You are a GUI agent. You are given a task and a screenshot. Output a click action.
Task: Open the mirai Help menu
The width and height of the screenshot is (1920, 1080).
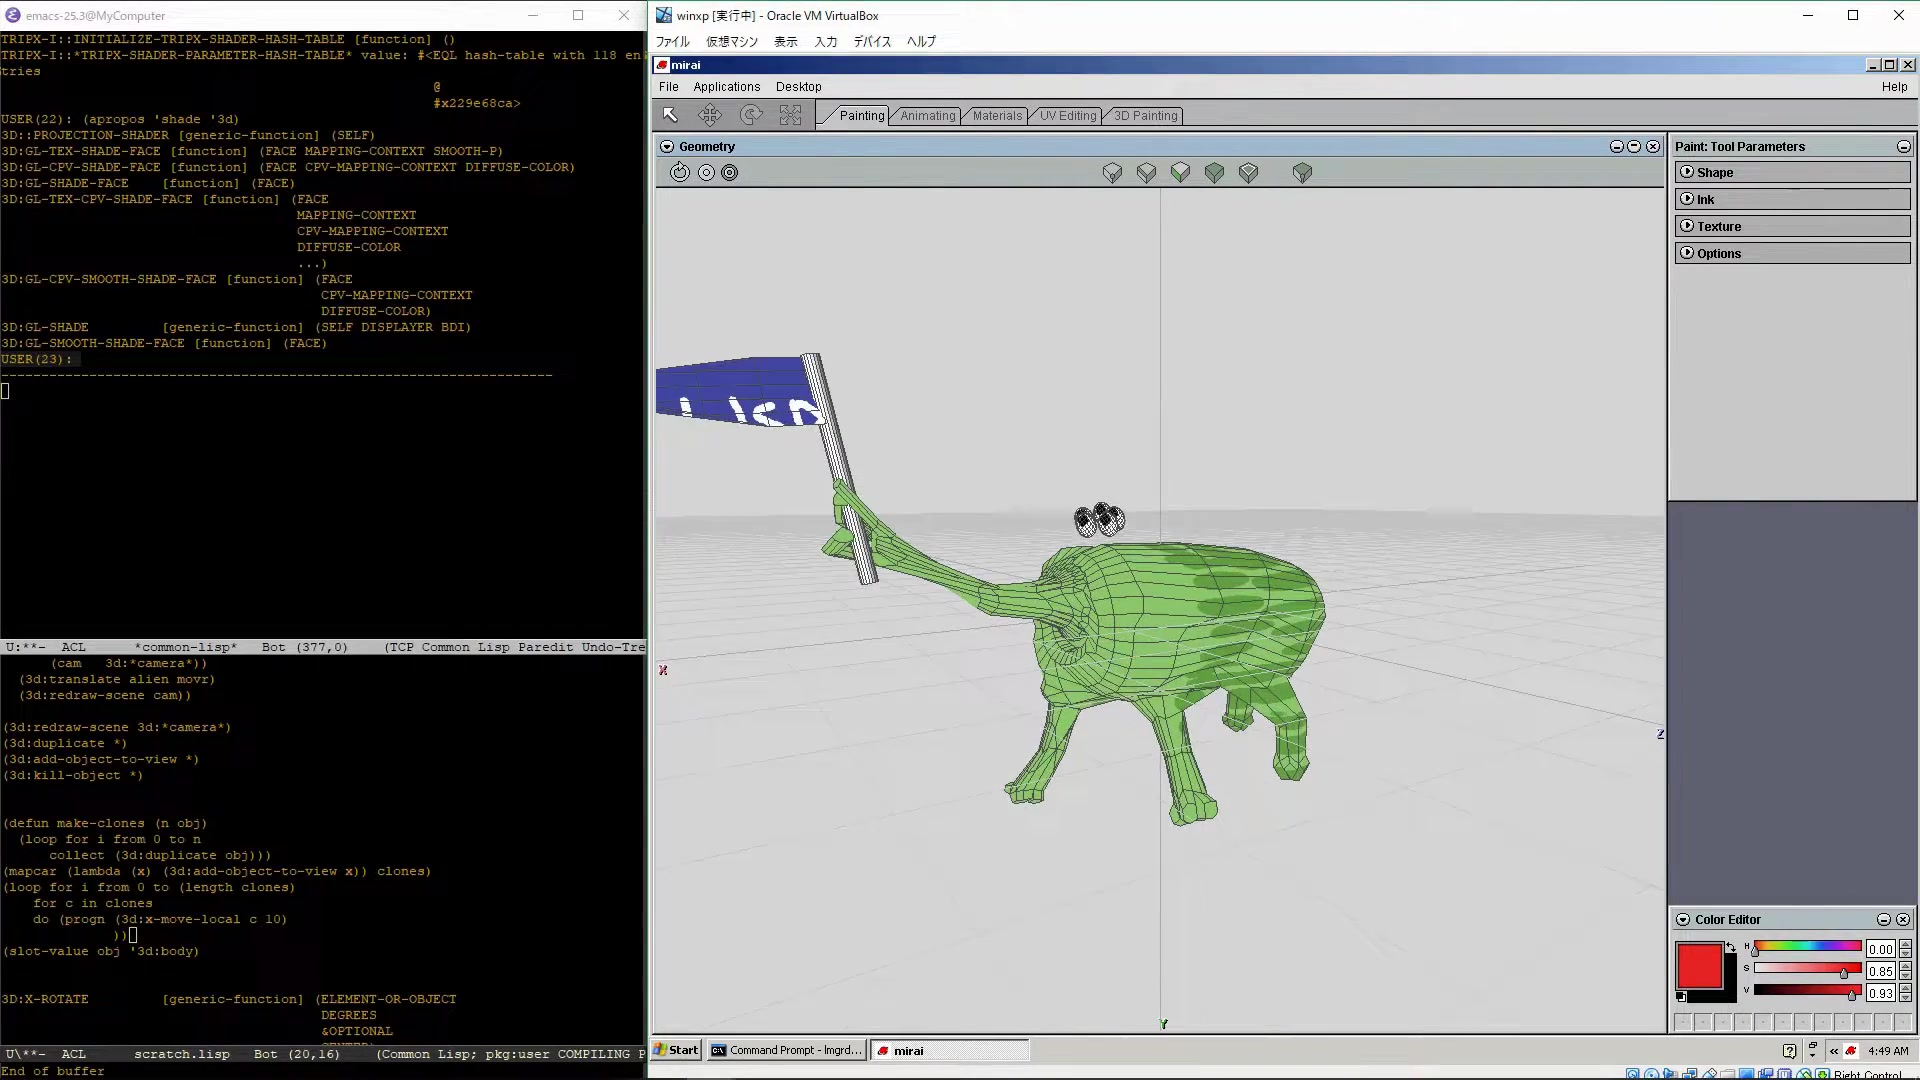(1894, 87)
